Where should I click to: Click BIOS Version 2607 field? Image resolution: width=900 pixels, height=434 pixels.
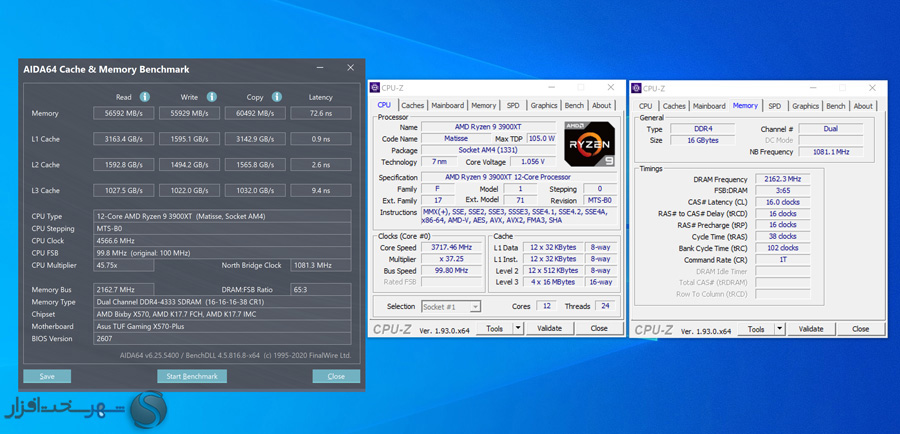click(222, 339)
